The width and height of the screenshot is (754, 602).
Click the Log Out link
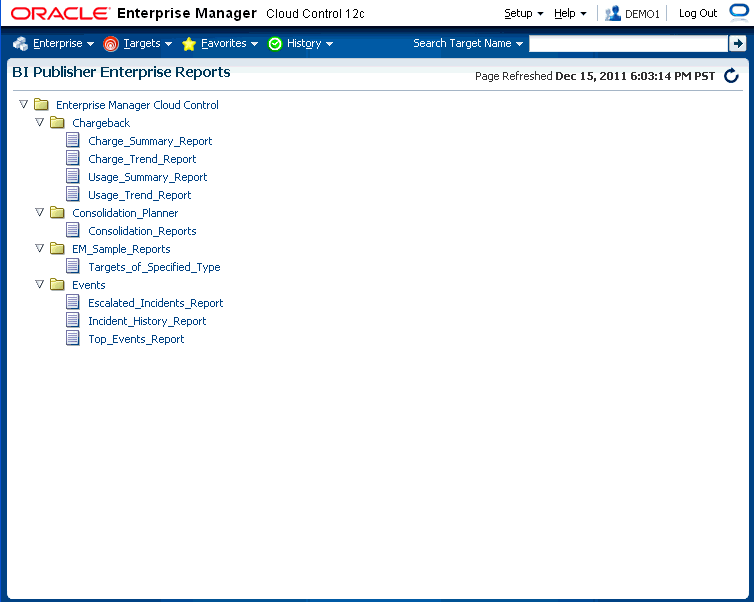pyautogui.click(x=698, y=13)
